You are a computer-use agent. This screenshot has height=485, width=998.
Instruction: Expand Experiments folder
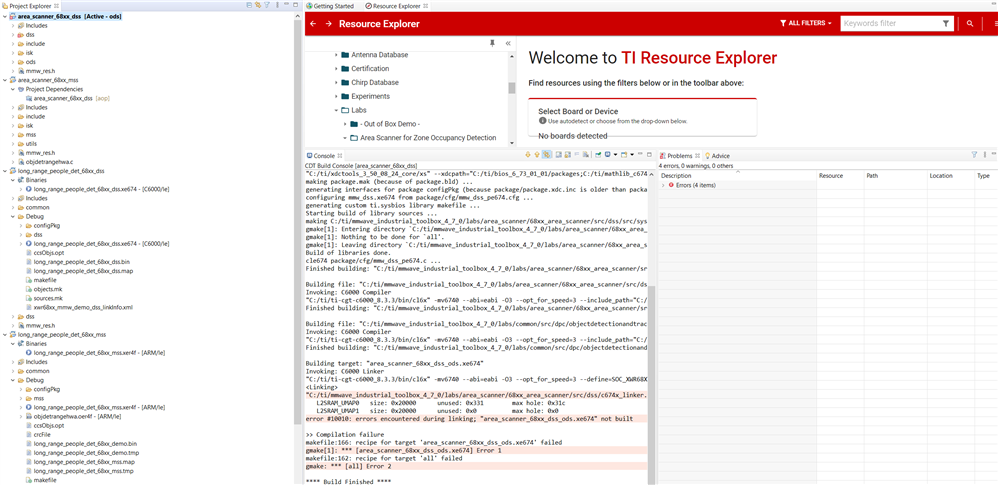click(x=337, y=96)
